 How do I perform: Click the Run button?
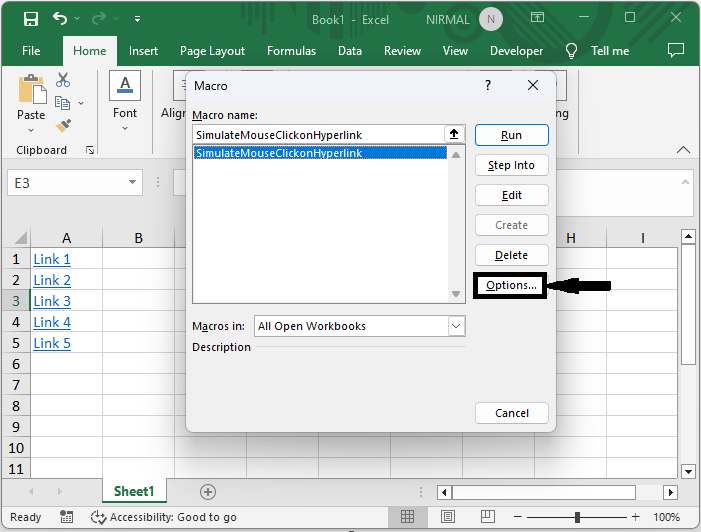pyautogui.click(x=511, y=135)
